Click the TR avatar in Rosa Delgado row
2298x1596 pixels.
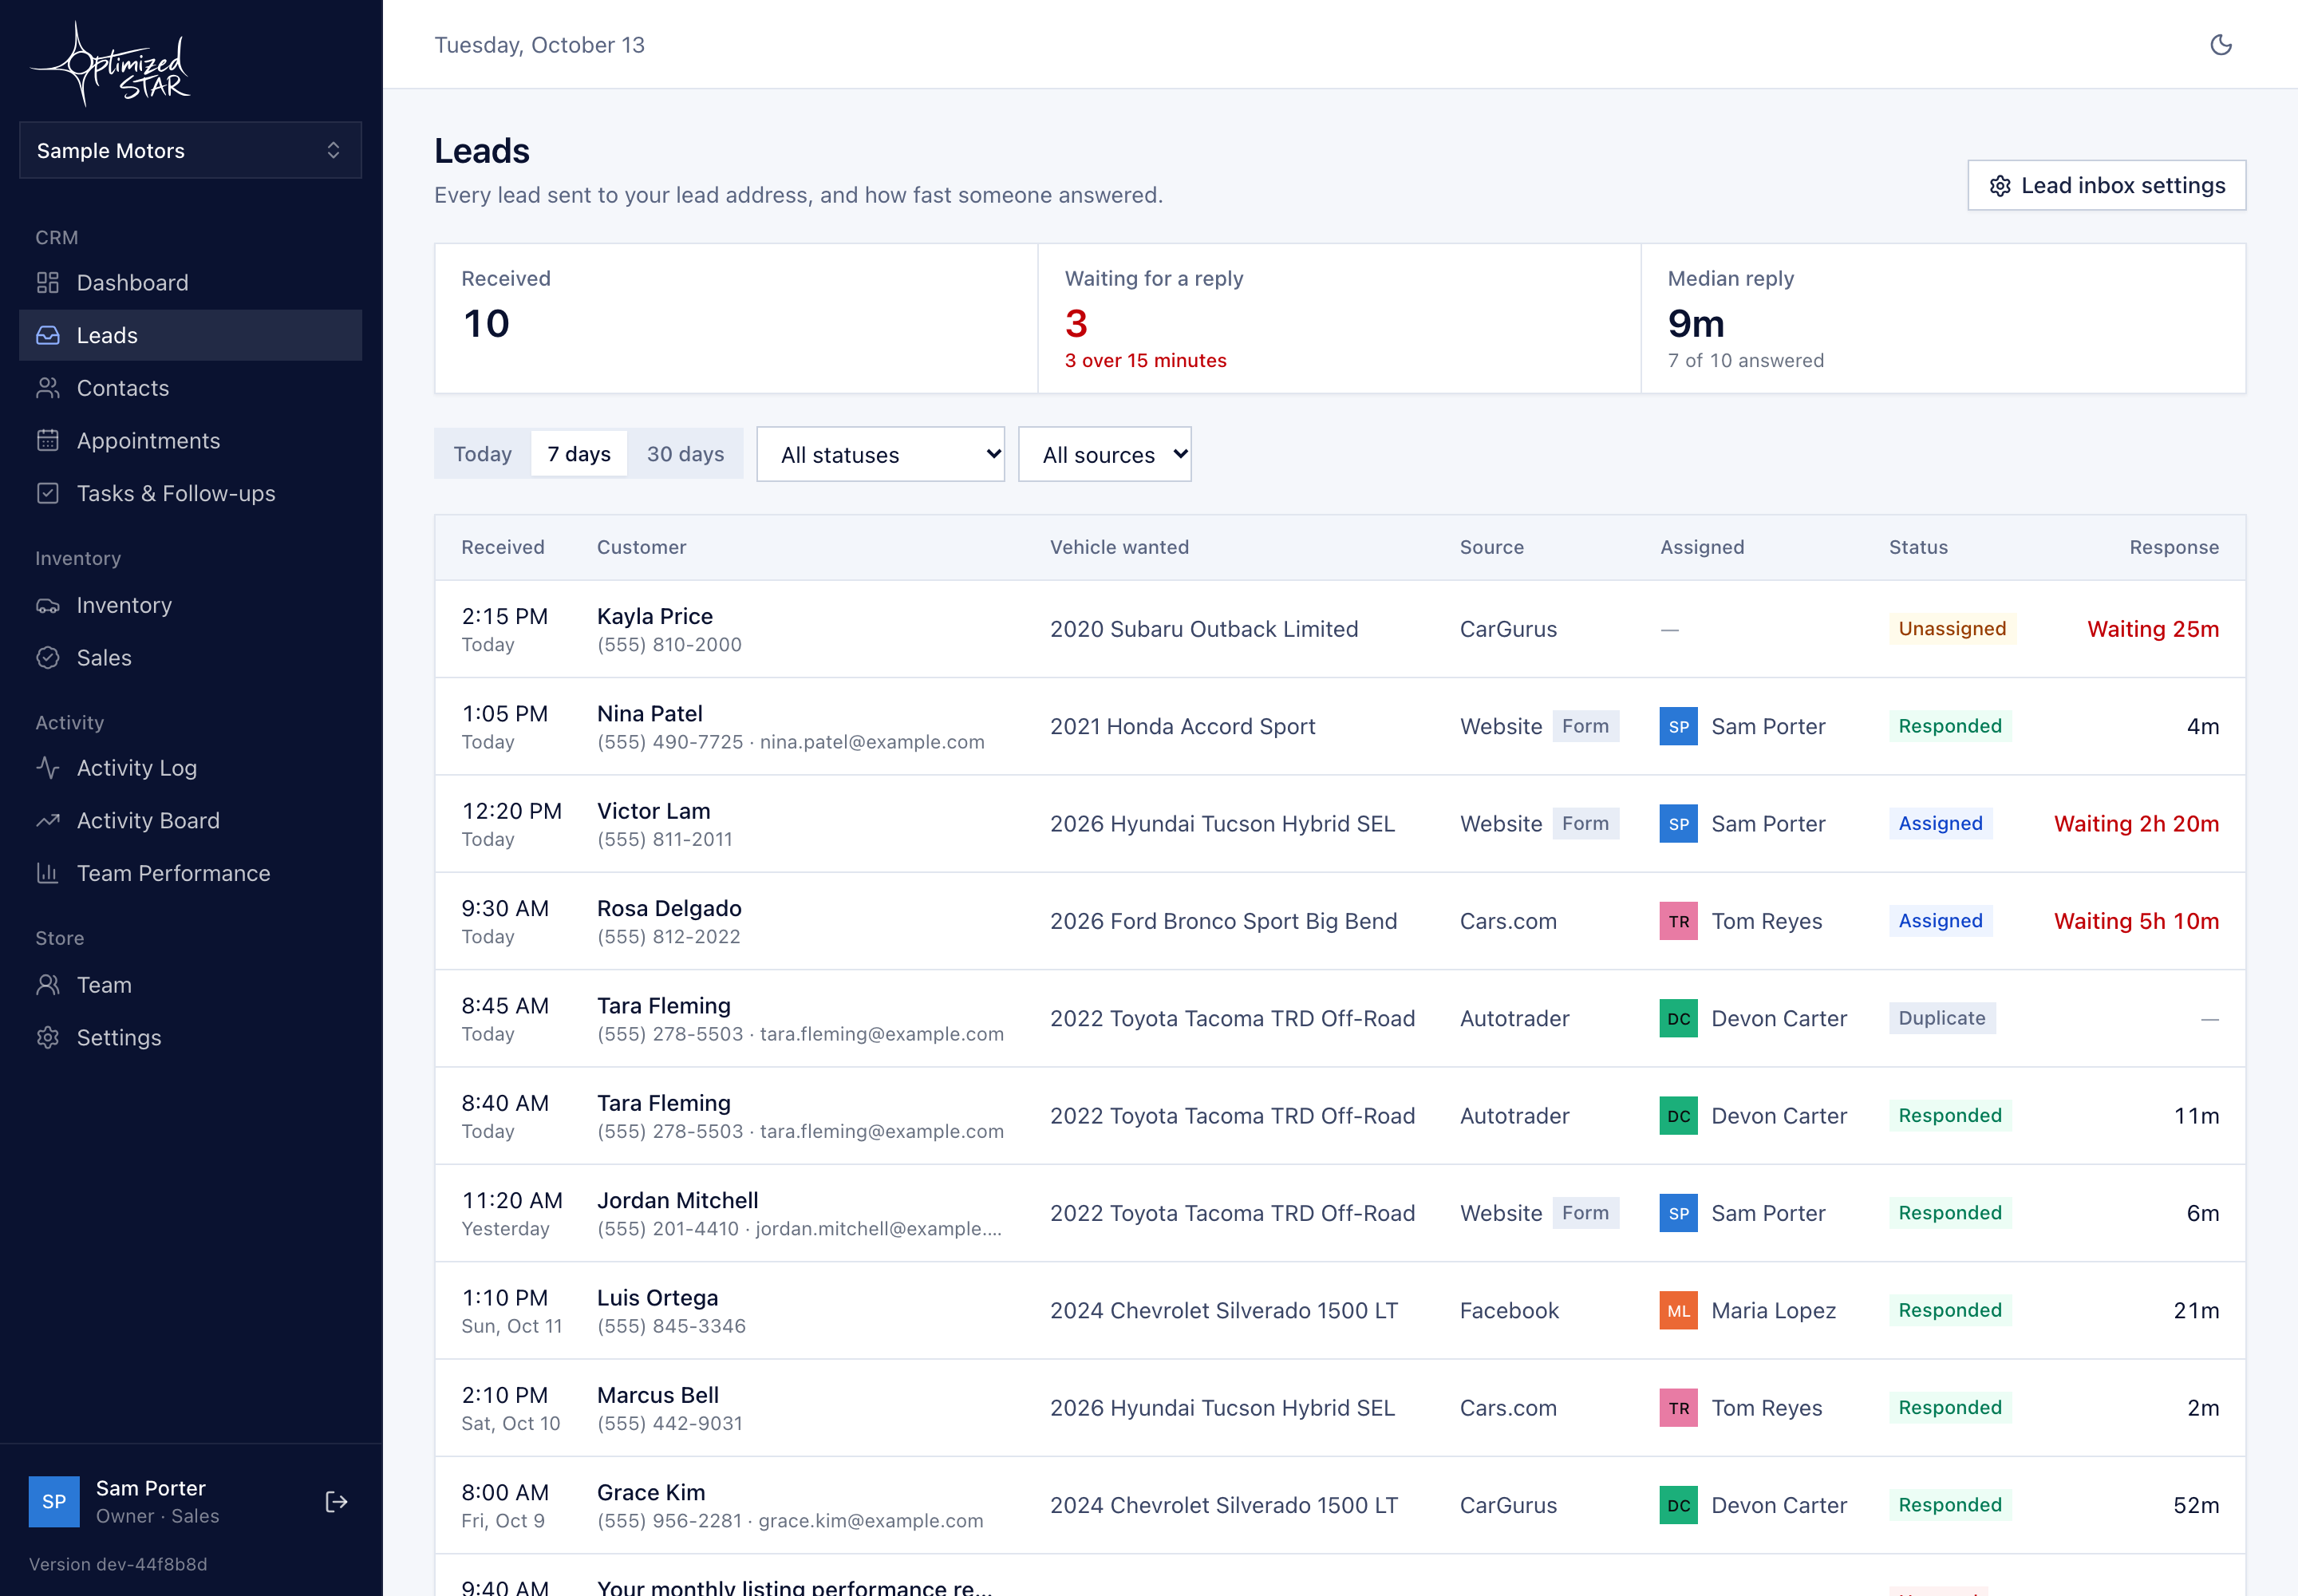click(1679, 921)
